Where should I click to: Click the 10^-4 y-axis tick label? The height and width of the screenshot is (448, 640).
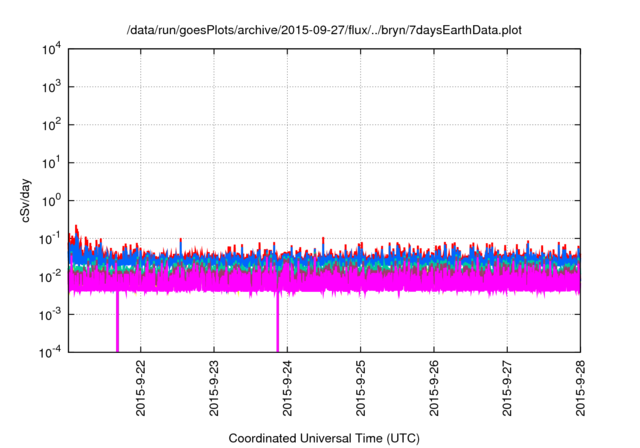pos(50,352)
